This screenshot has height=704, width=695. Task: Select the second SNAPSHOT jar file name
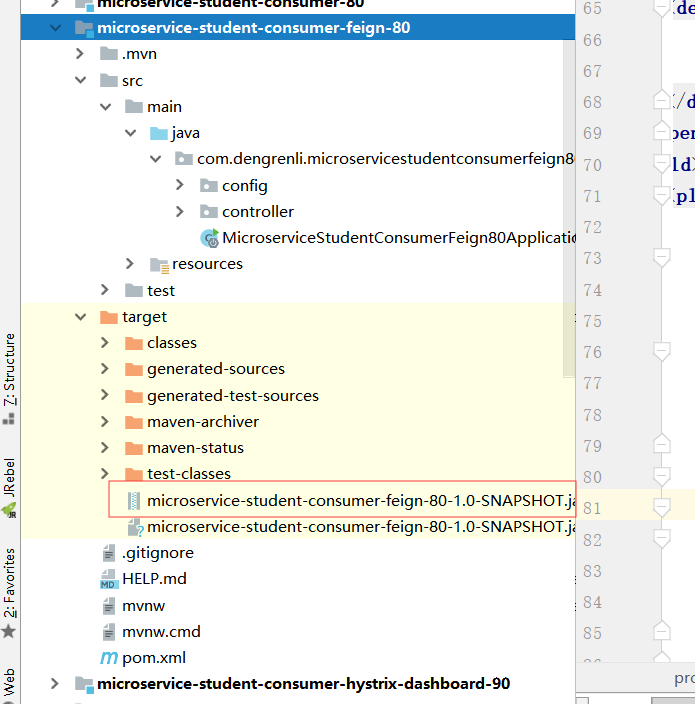pos(361,527)
